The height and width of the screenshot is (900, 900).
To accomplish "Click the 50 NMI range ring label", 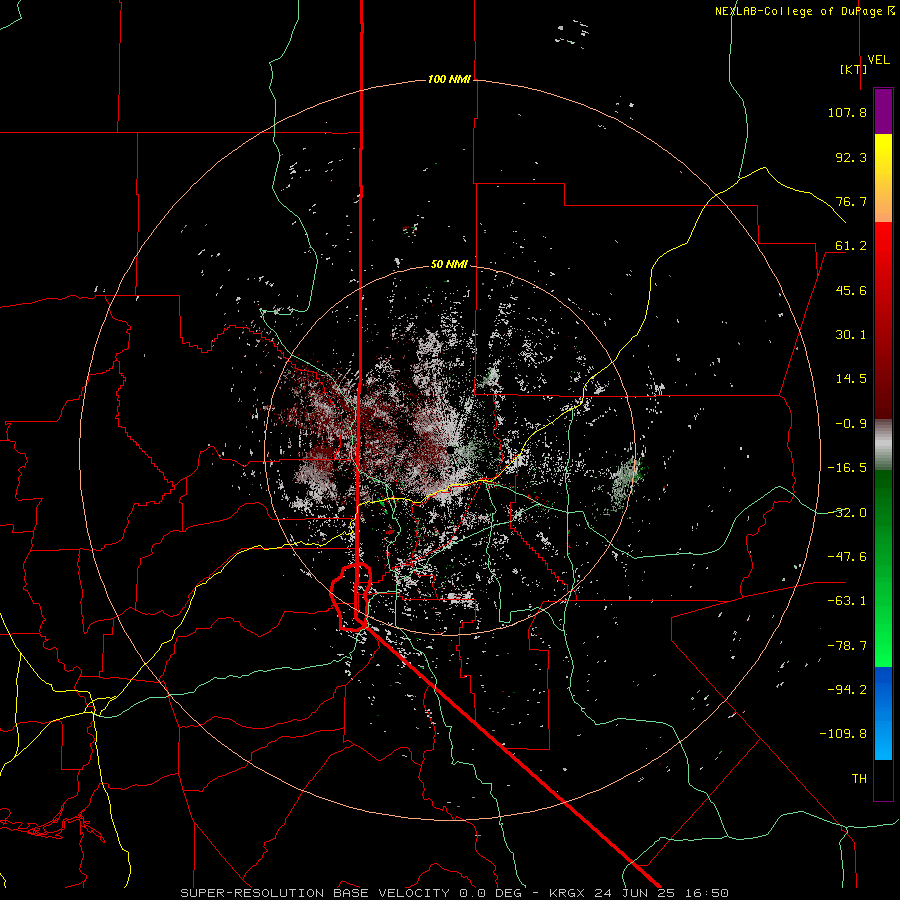I will 449,264.
